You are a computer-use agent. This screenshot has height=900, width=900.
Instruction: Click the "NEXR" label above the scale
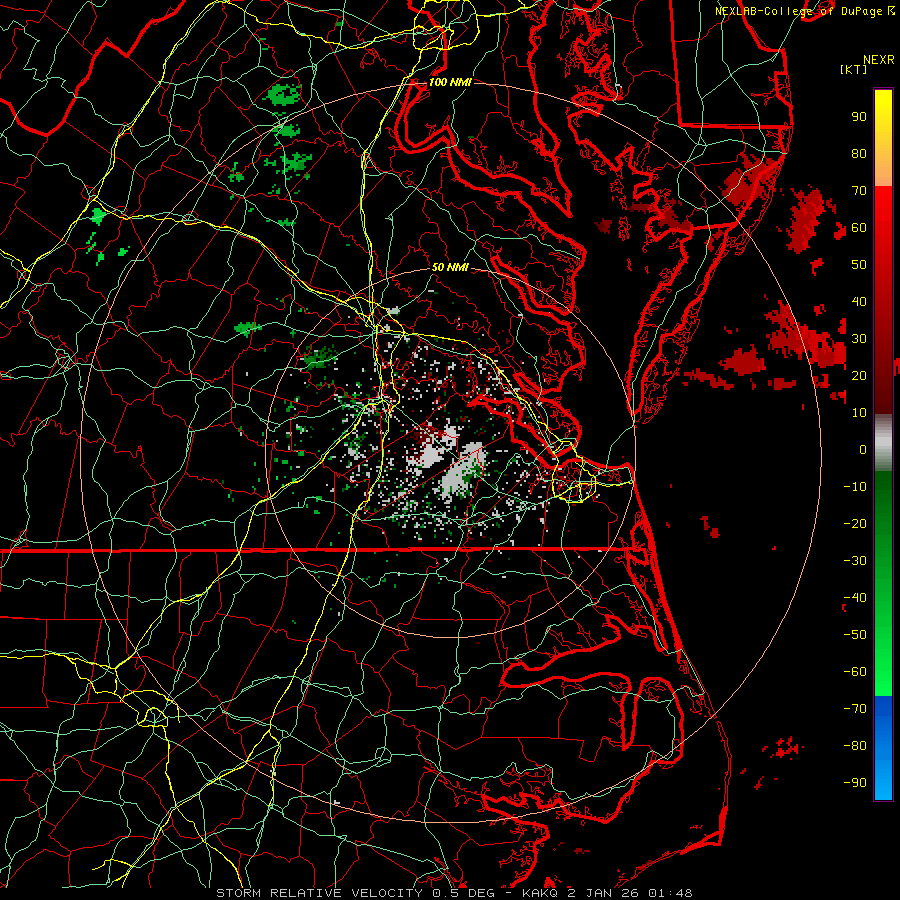pyautogui.click(x=878, y=60)
